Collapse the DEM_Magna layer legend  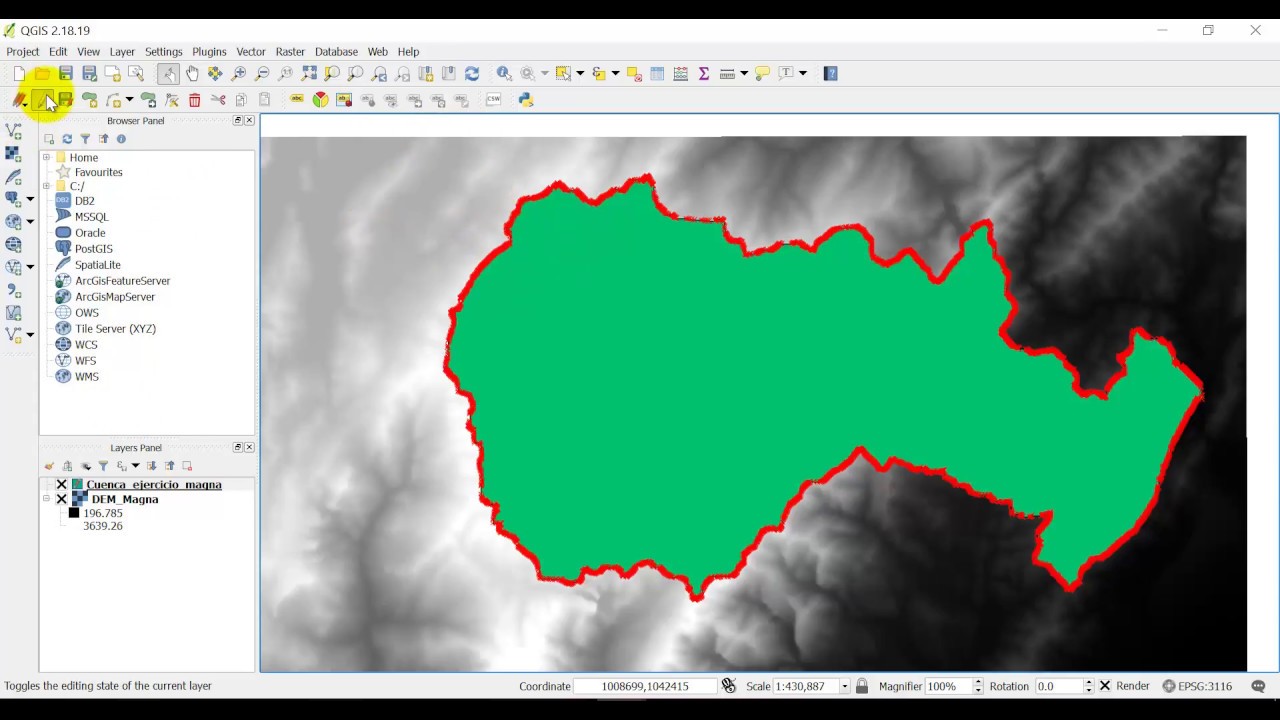pyautogui.click(x=46, y=499)
